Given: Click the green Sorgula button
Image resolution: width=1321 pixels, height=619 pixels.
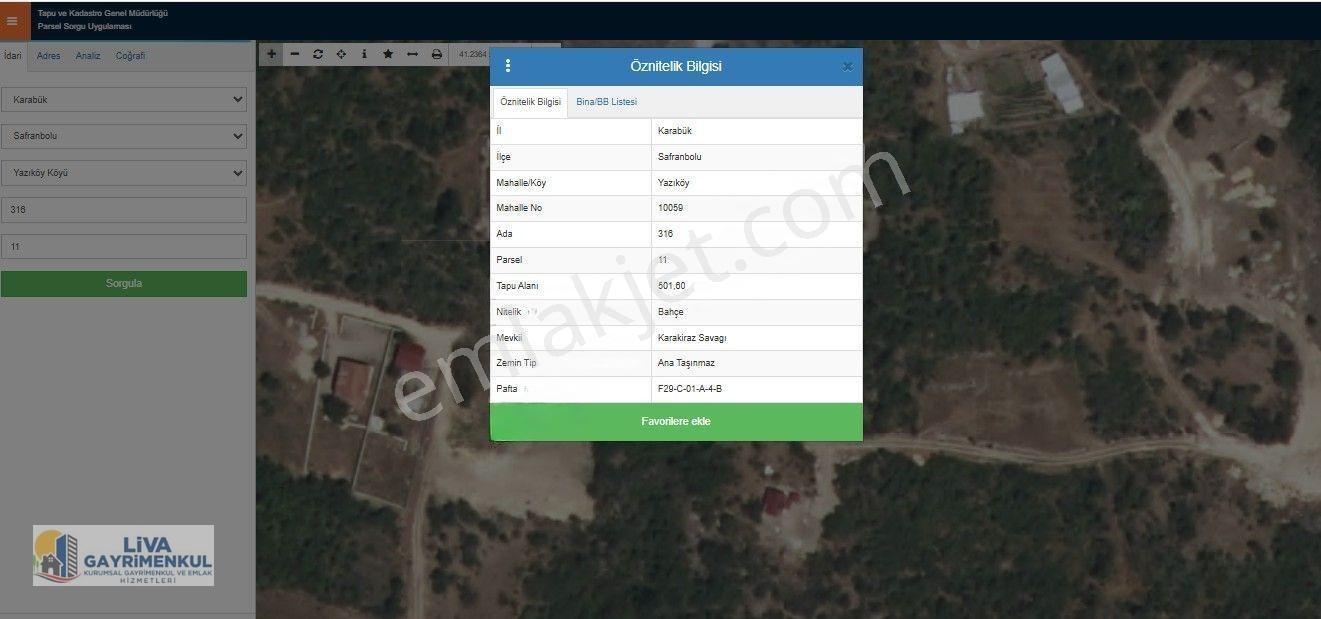Looking at the screenshot, I should point(124,284).
